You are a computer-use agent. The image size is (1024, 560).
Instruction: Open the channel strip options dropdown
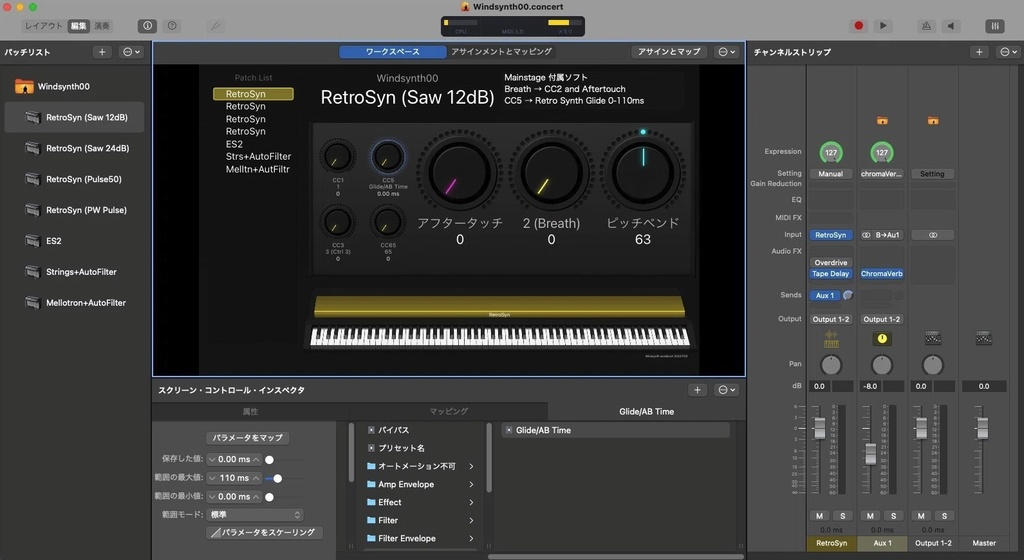pyautogui.click(x=1008, y=52)
